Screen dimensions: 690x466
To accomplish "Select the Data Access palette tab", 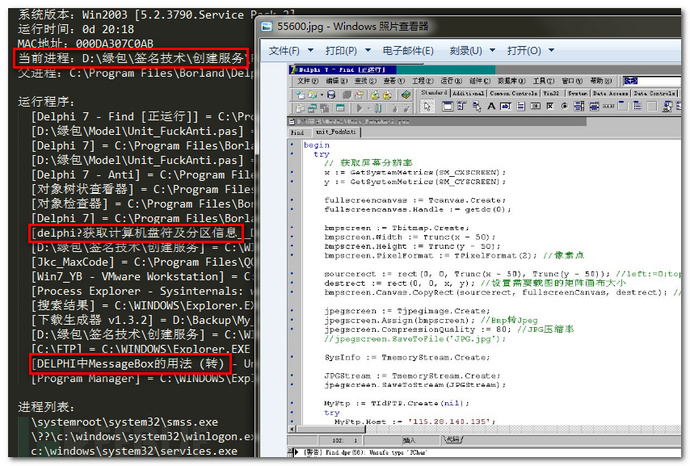I will [x=610, y=93].
